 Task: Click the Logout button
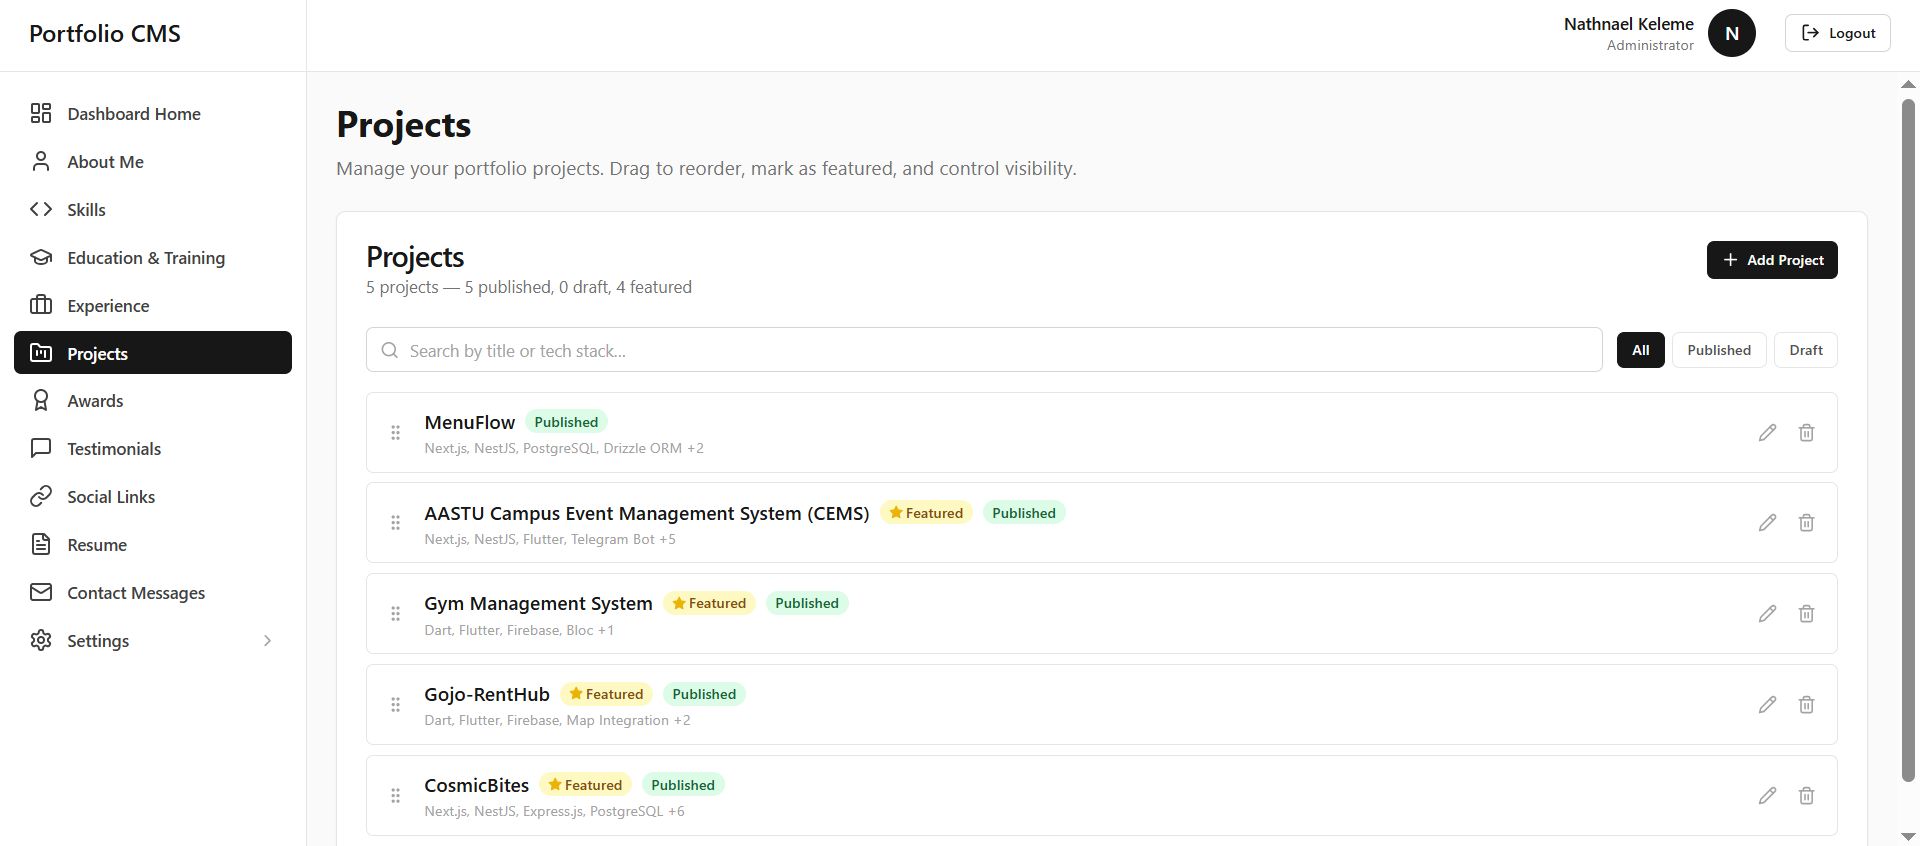[1837, 33]
